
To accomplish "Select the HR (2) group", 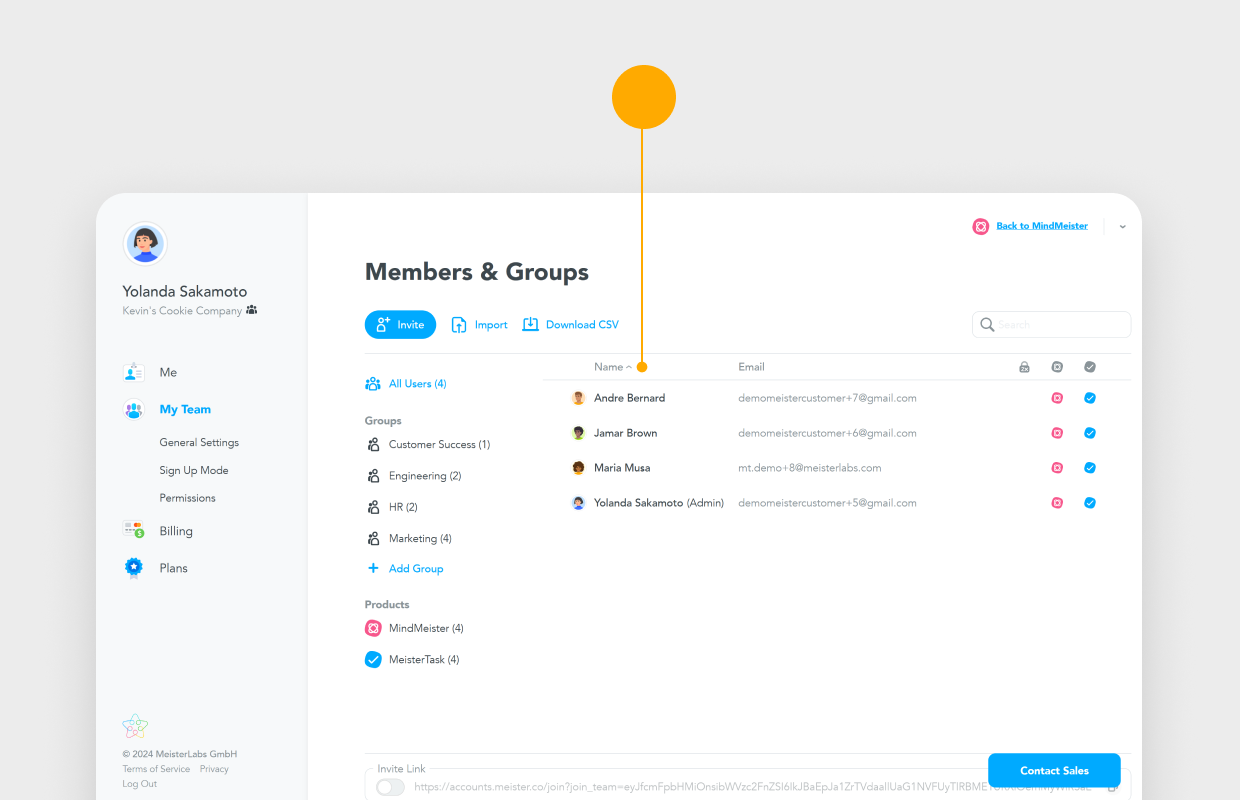I will pos(403,507).
